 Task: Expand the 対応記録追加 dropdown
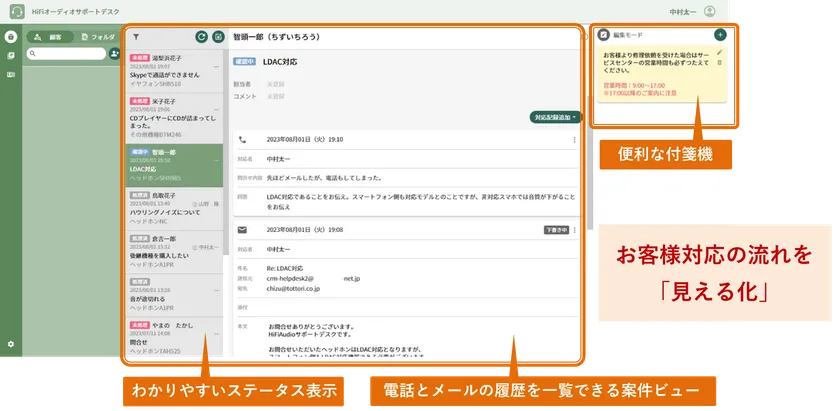point(556,117)
